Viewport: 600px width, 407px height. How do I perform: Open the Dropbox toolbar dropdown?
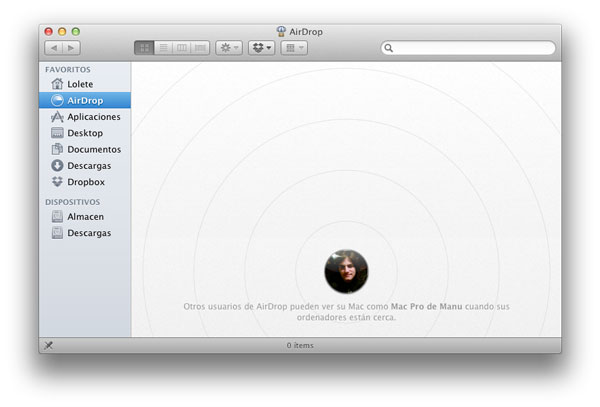coord(261,48)
